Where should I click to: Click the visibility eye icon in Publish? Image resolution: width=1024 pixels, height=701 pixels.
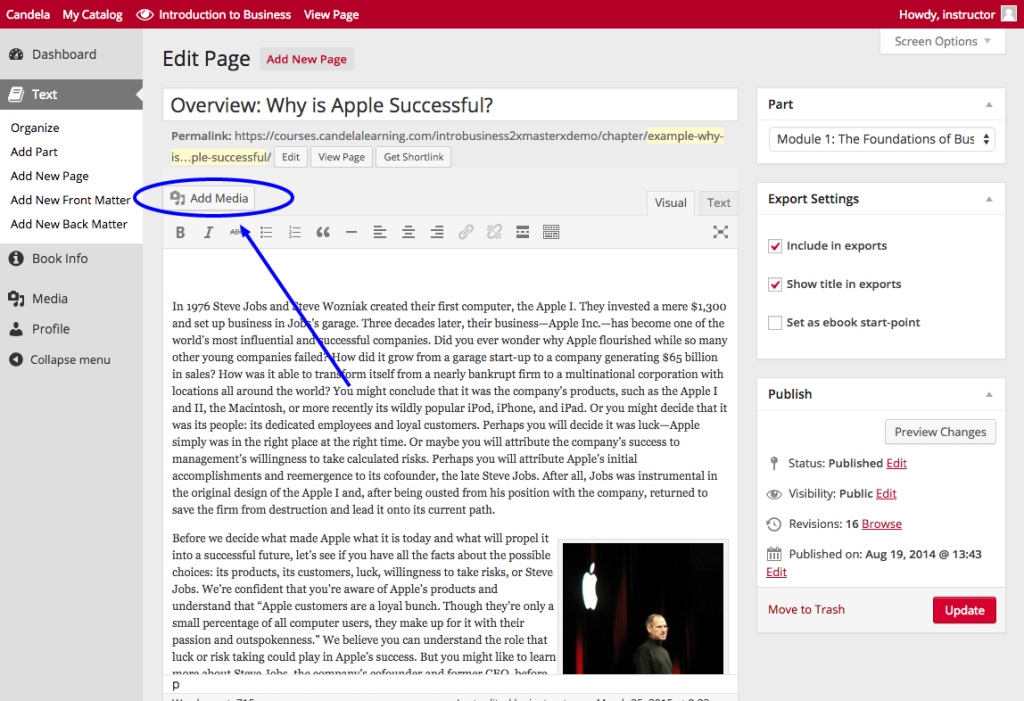tap(774, 494)
